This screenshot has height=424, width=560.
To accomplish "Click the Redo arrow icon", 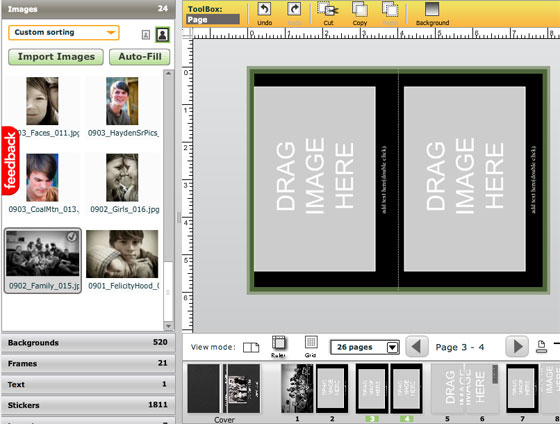I will pyautogui.click(x=294, y=9).
